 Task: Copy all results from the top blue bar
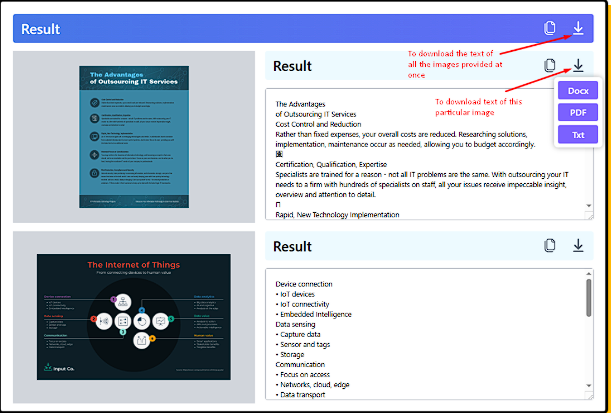coord(549,28)
